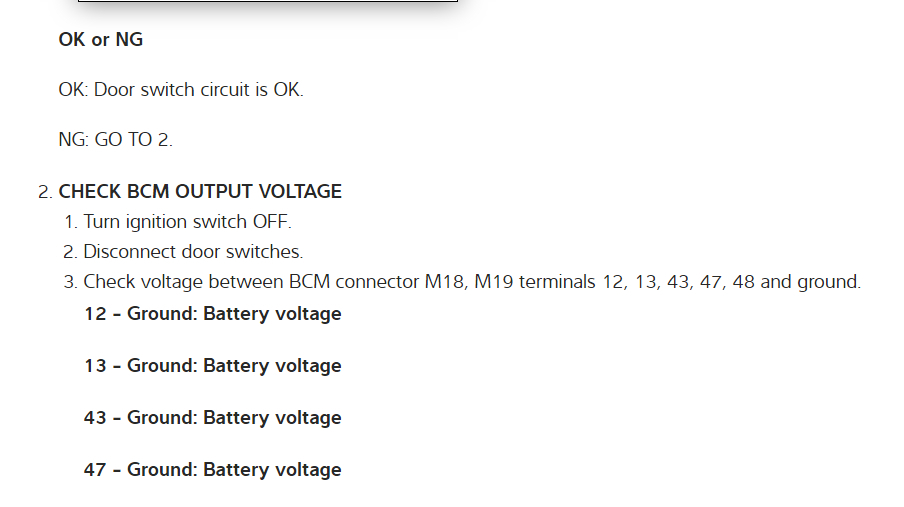The image size is (904, 507).
Task: Select the "NG: GO TO 2." text
Action: pyautogui.click(x=115, y=140)
